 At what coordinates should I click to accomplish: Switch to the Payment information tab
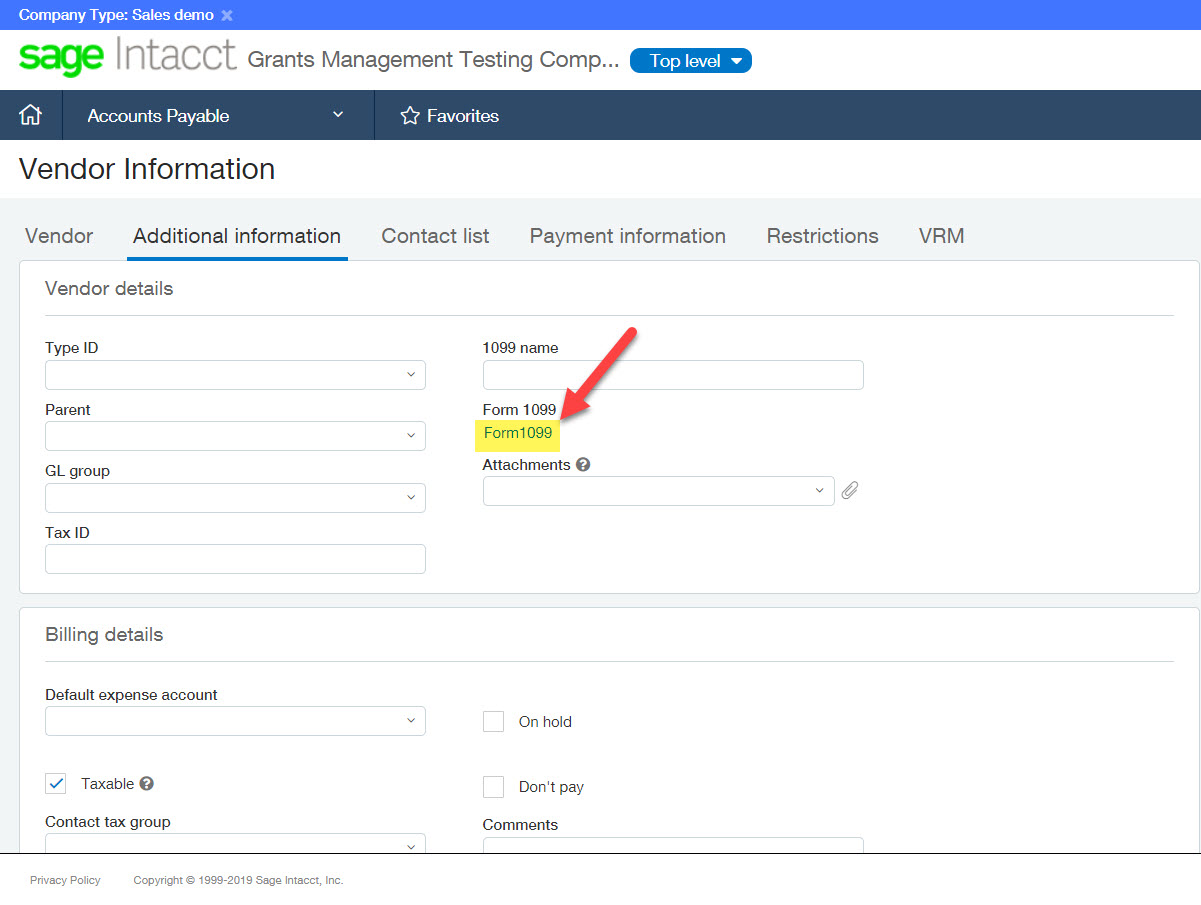[x=627, y=236]
